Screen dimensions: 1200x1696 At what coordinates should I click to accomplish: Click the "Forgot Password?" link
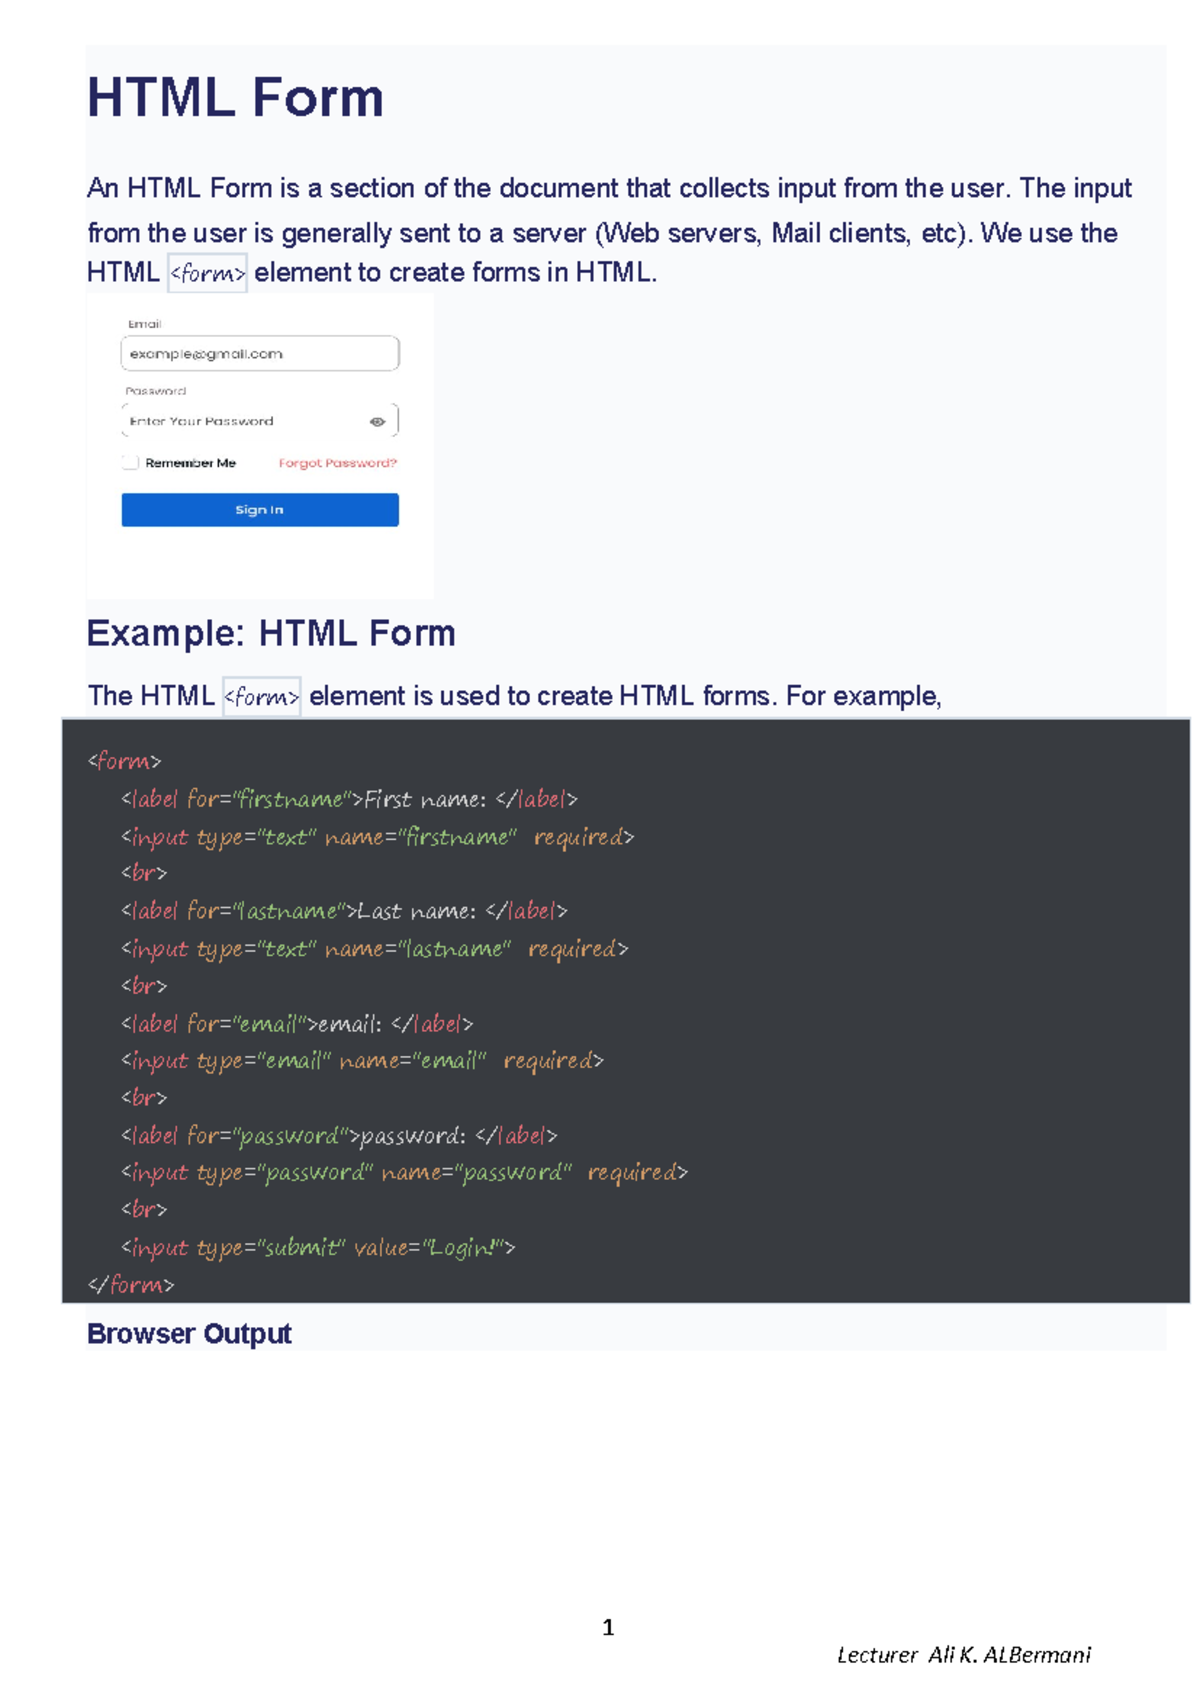(x=337, y=463)
